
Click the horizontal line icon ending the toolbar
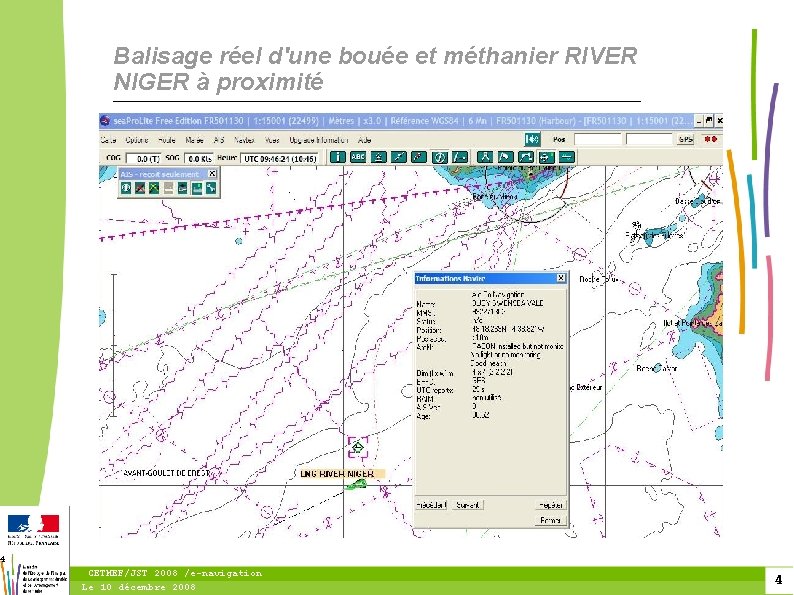pos(567,157)
